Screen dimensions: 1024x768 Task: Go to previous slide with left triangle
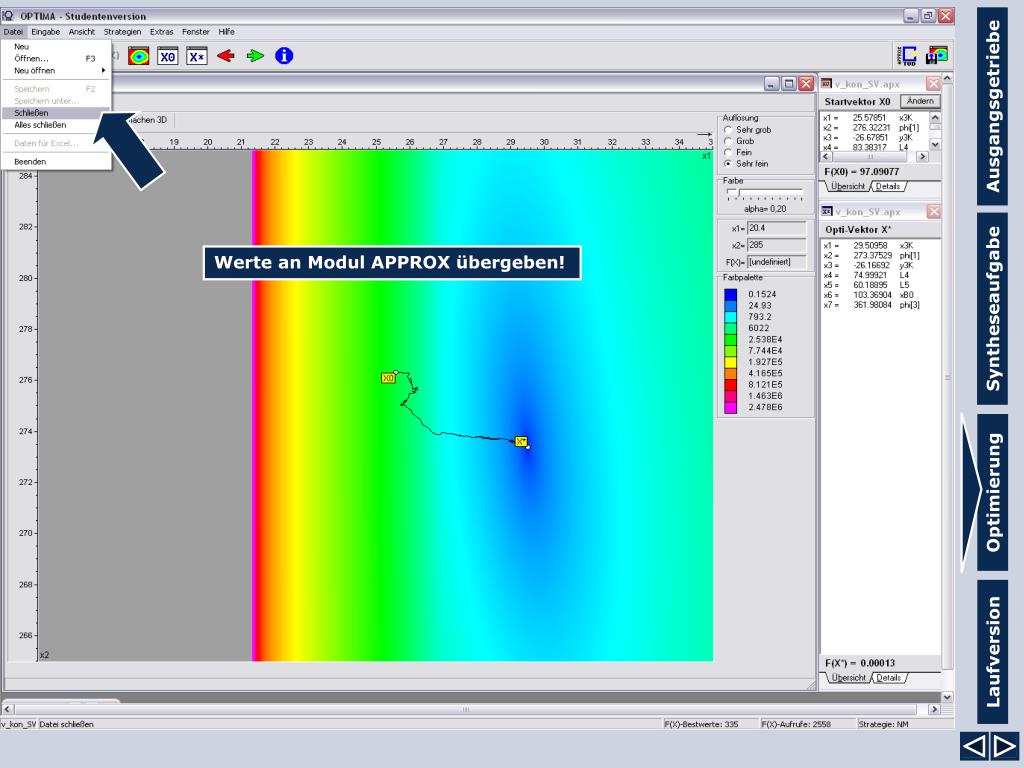point(974,745)
